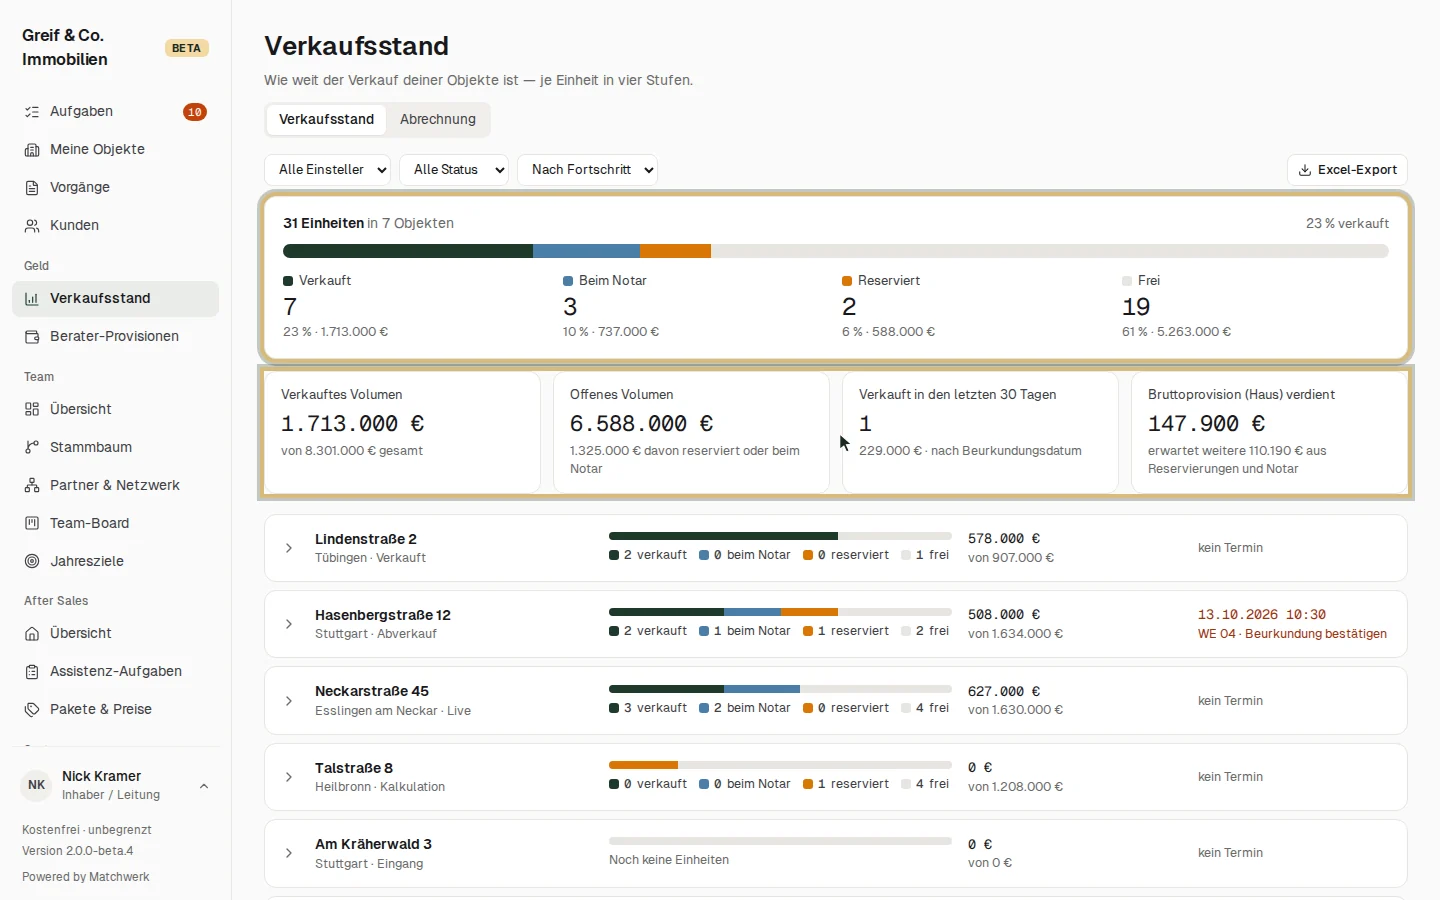Screen dimensions: 1440x900
Task: Go to Berater-Provisionen page
Action: tap(115, 337)
